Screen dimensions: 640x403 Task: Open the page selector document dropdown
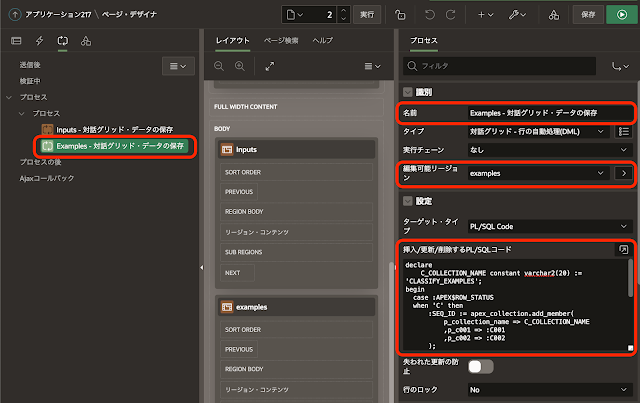[x=295, y=15]
